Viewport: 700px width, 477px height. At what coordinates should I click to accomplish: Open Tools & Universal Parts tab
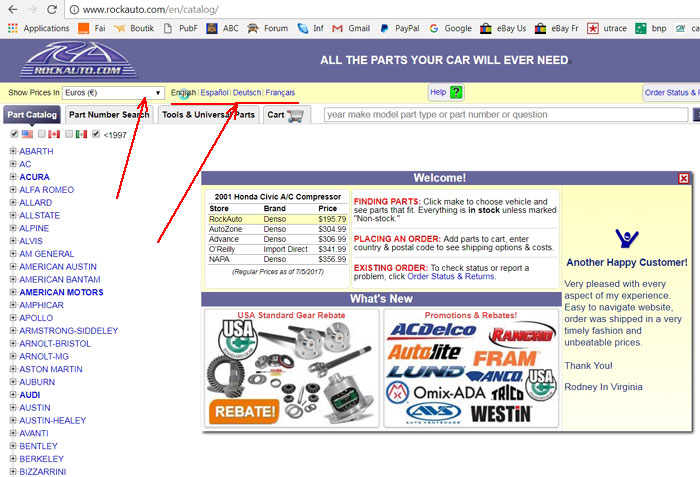[x=208, y=115]
